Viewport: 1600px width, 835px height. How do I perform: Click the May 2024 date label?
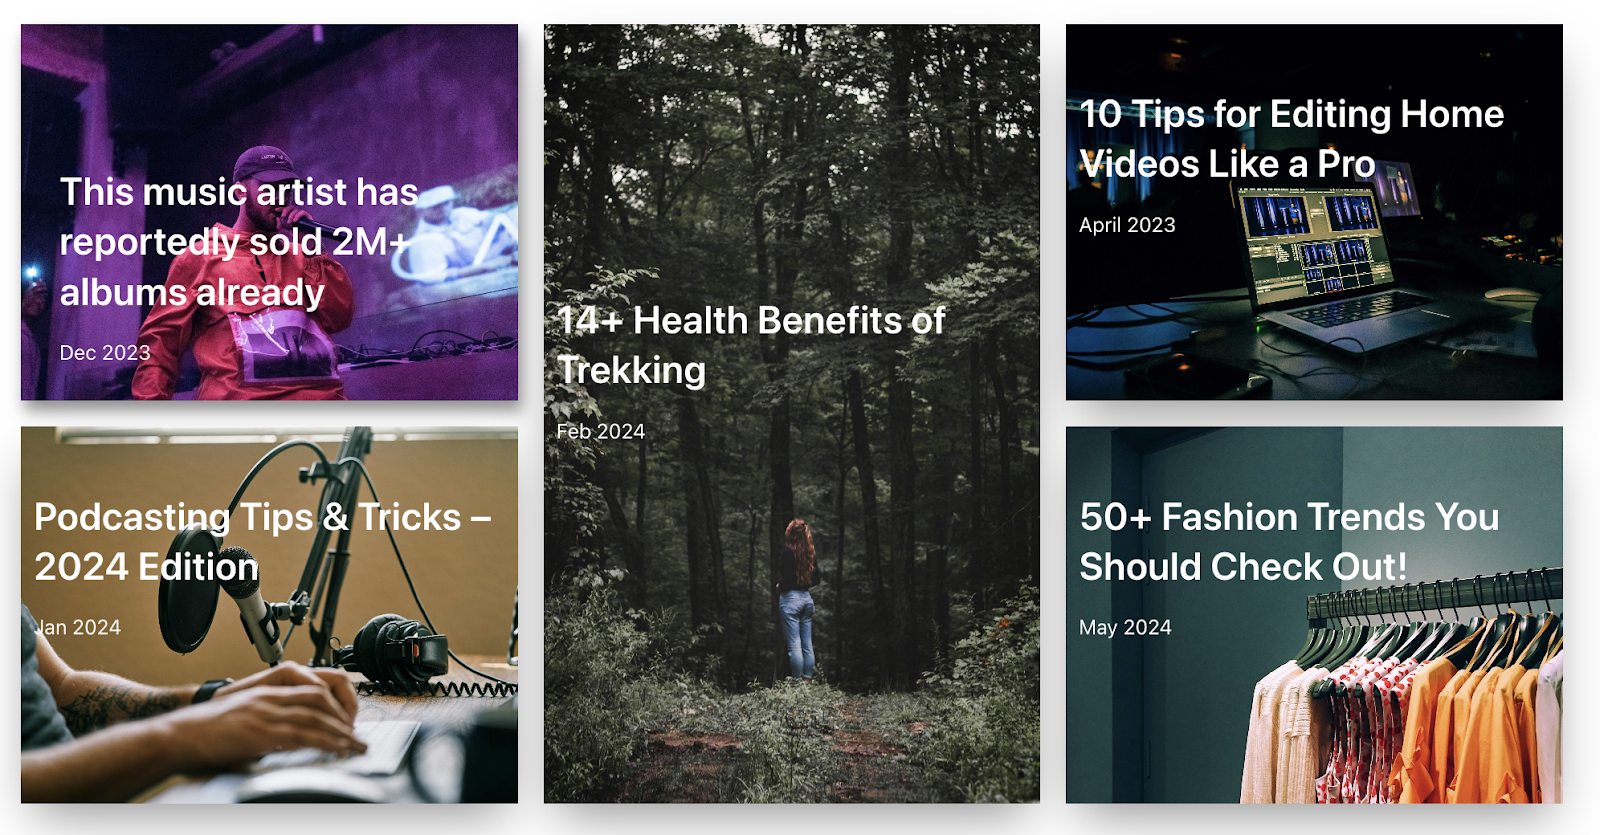pos(1125,627)
